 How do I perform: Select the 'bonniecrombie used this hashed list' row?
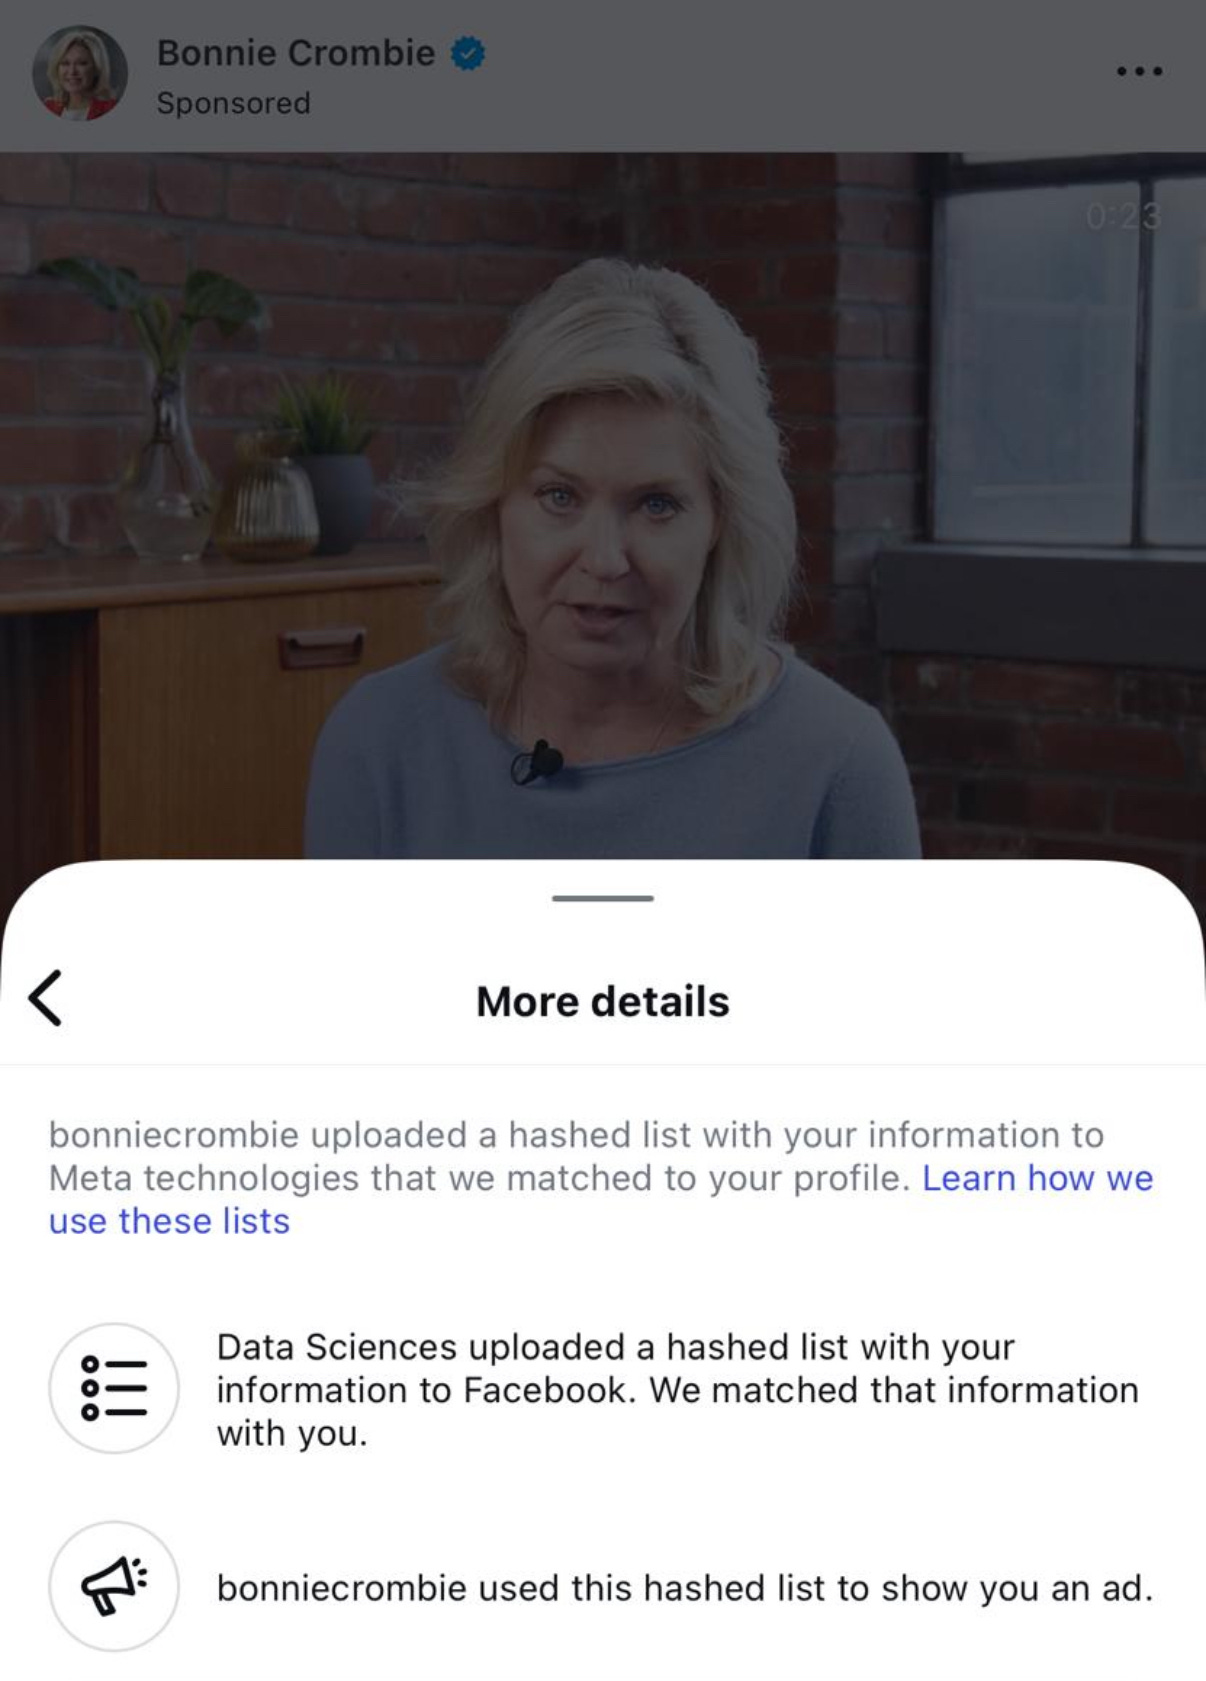[603, 1587]
